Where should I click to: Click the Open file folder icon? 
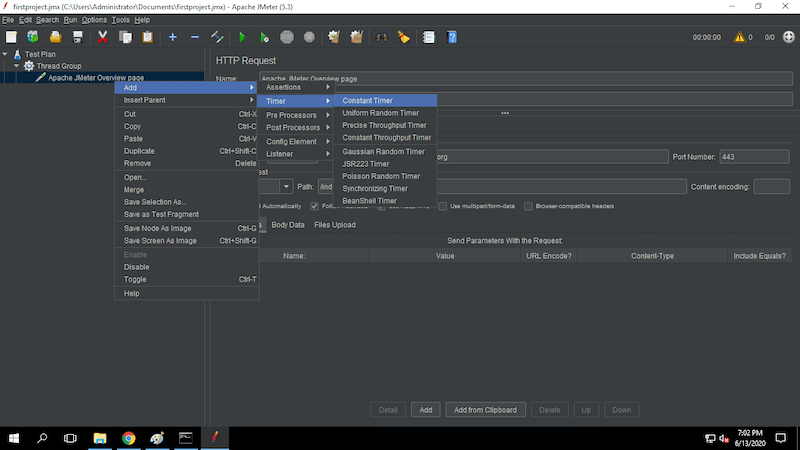[55, 37]
